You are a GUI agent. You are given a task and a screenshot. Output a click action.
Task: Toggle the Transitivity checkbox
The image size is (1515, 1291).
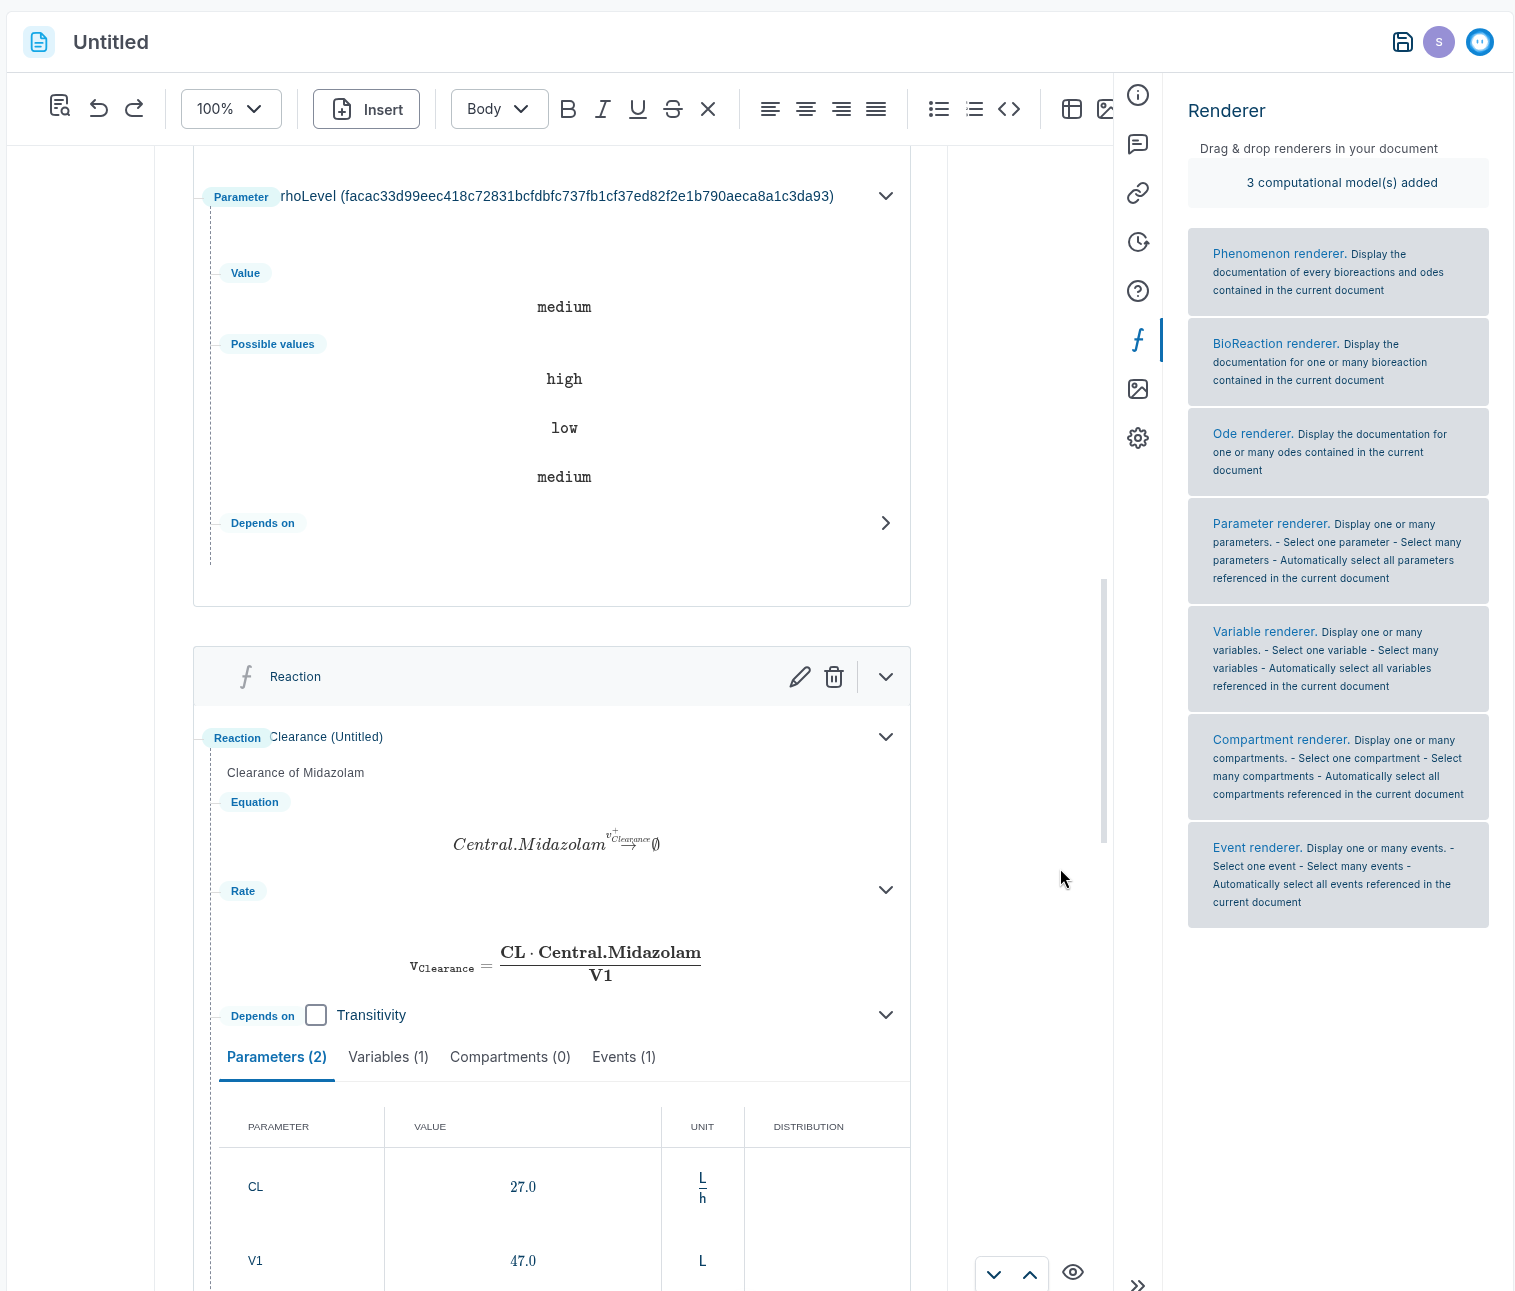(316, 1015)
